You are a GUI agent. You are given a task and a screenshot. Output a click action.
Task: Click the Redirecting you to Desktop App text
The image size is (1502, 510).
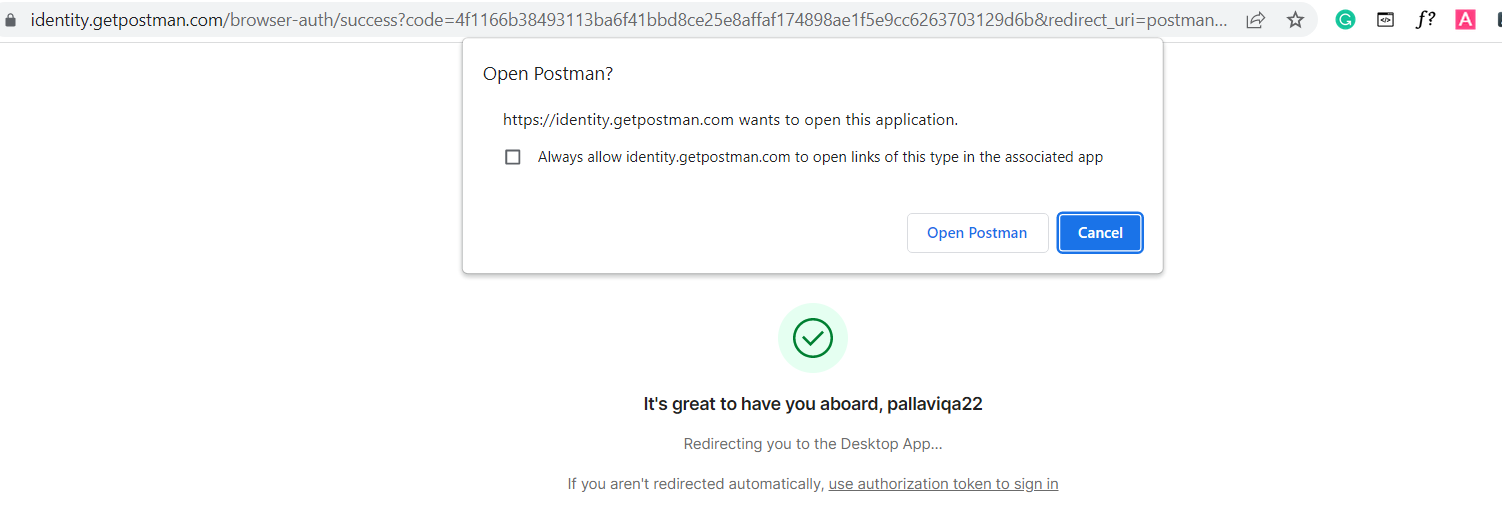tap(813, 444)
